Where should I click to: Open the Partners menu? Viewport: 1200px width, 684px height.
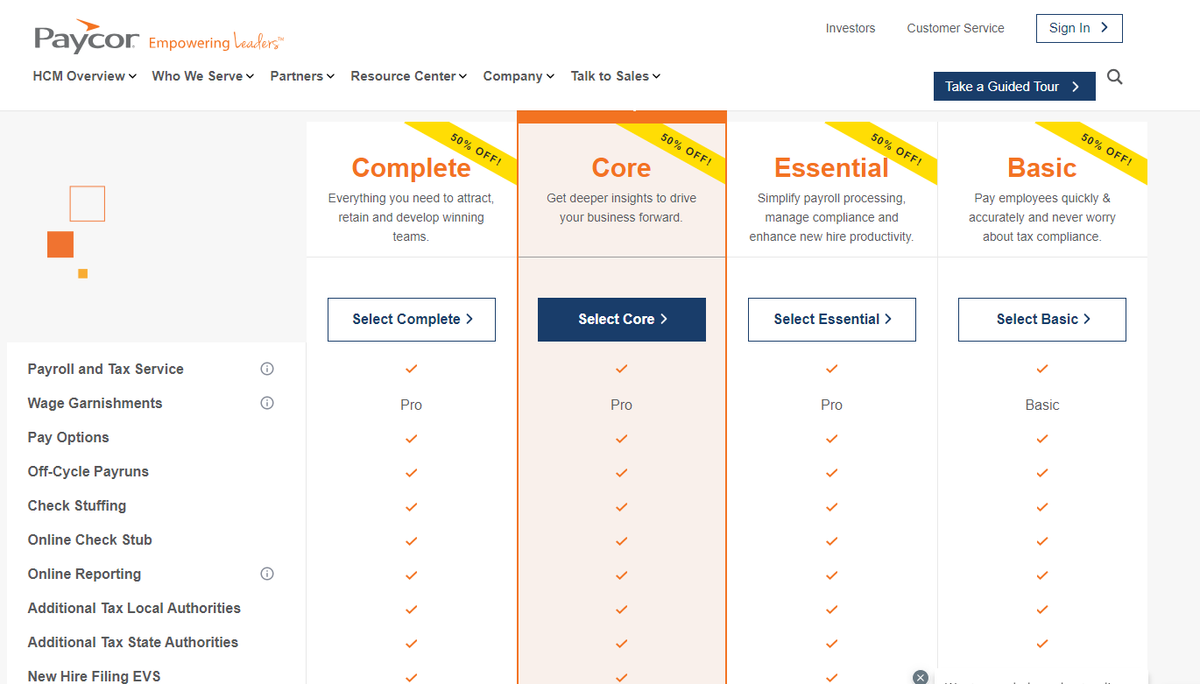(302, 76)
